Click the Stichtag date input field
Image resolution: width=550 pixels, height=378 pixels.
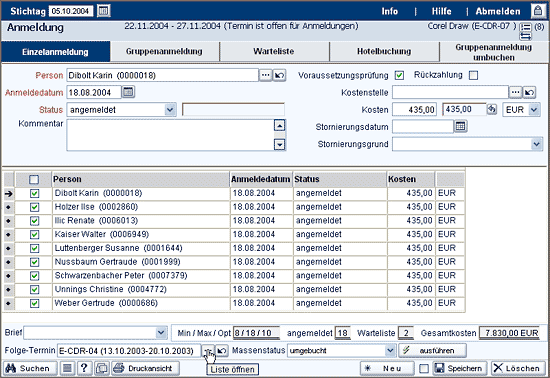point(71,11)
